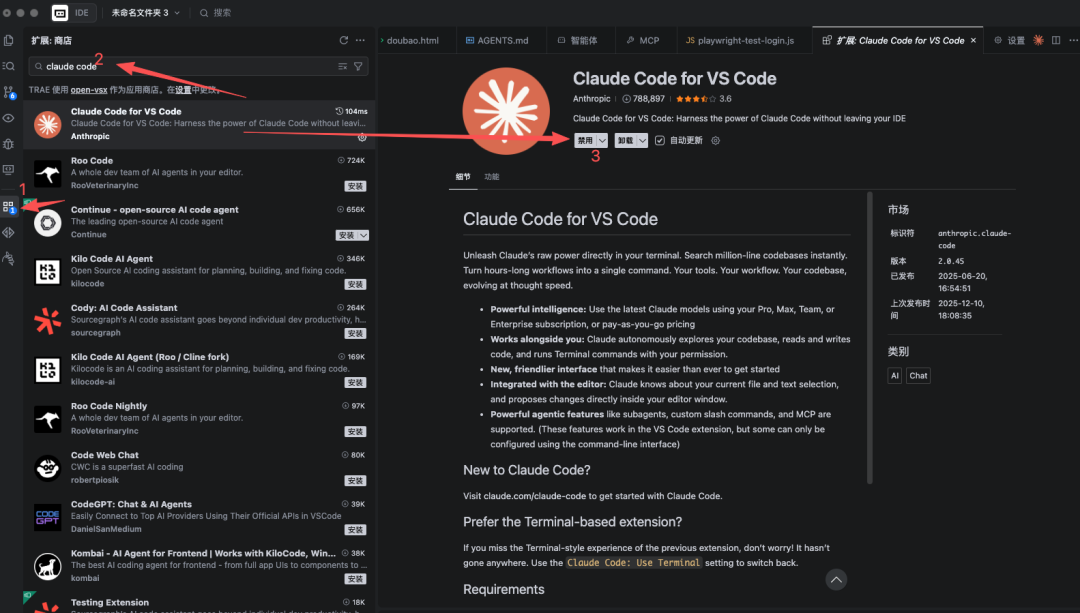Open editor more actions ellipsis at top right
The image size is (1080, 613).
pos(1073,40)
